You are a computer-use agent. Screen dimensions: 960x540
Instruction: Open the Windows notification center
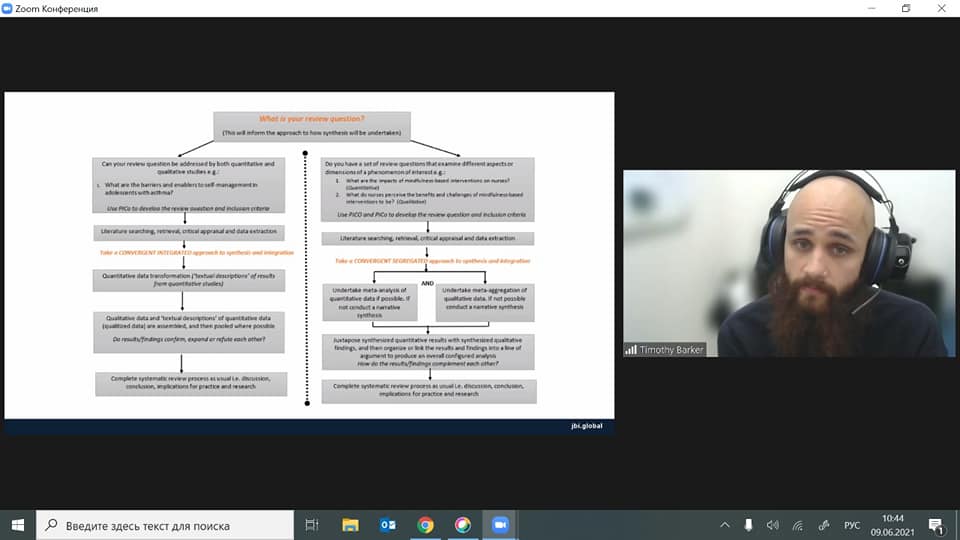(x=937, y=525)
